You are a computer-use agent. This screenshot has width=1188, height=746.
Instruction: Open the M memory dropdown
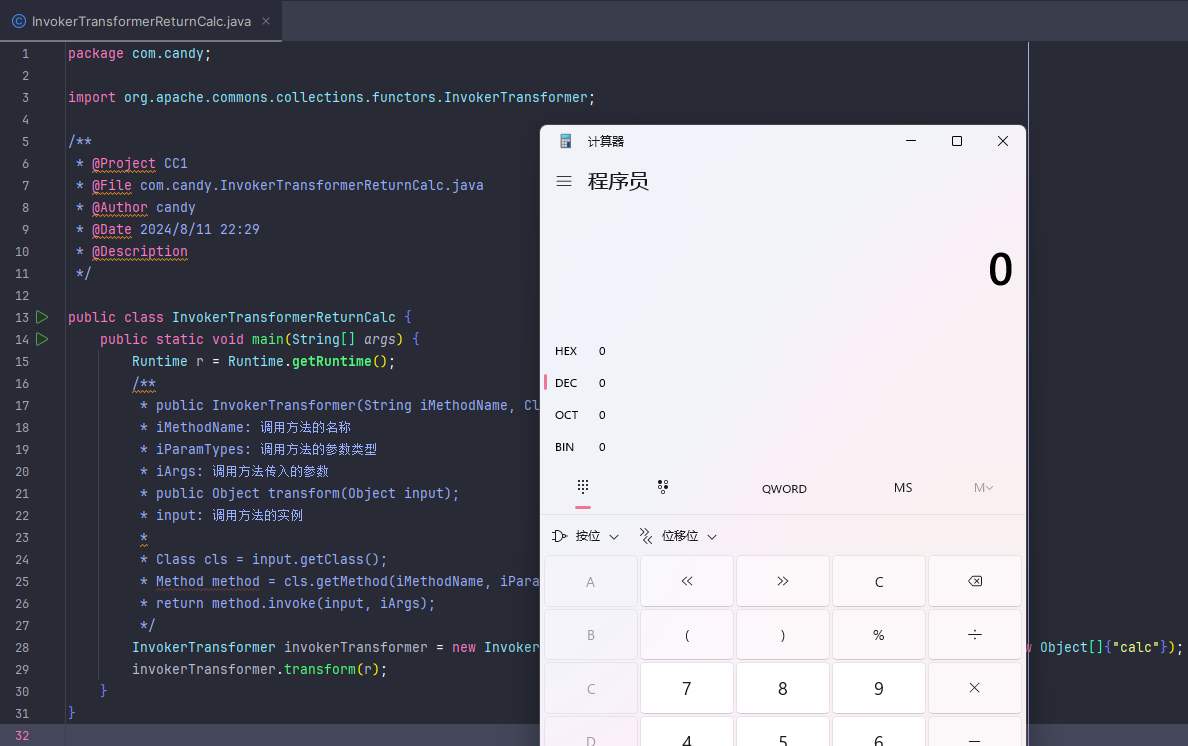point(983,488)
